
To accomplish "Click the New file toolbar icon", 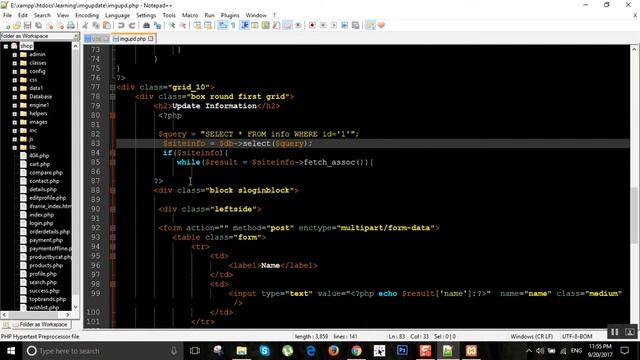I will [x=7, y=26].
